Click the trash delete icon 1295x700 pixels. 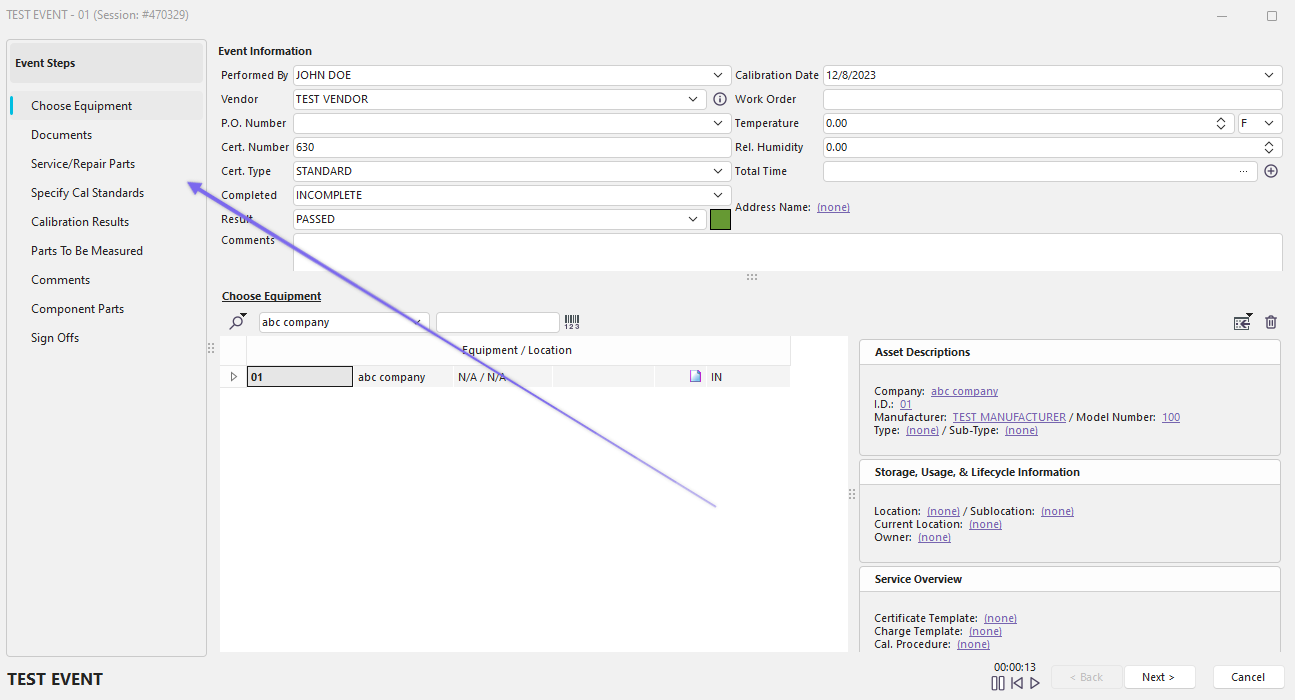click(1271, 322)
